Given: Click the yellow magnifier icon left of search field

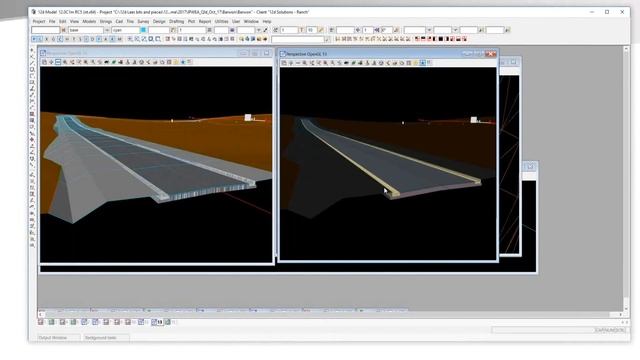Looking at the screenshot, I should tap(241, 39).
